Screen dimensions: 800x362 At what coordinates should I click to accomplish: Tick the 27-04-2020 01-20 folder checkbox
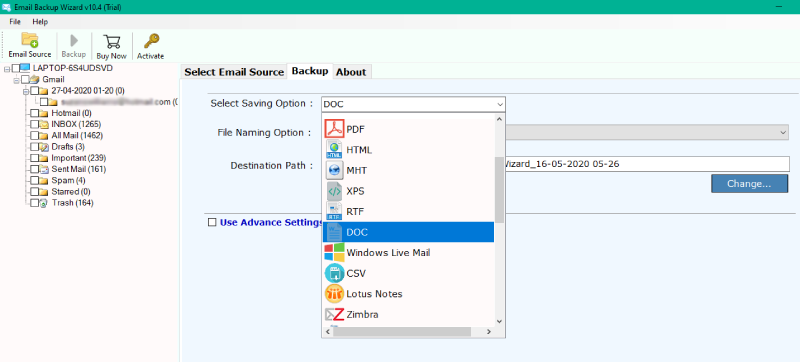click(34, 90)
